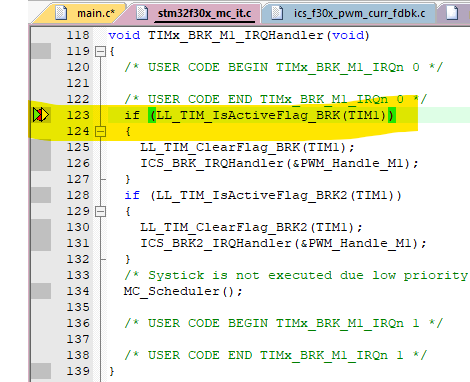Click the USER CODE END IRQn 0 comment
470x382 pixels.
tap(275, 99)
